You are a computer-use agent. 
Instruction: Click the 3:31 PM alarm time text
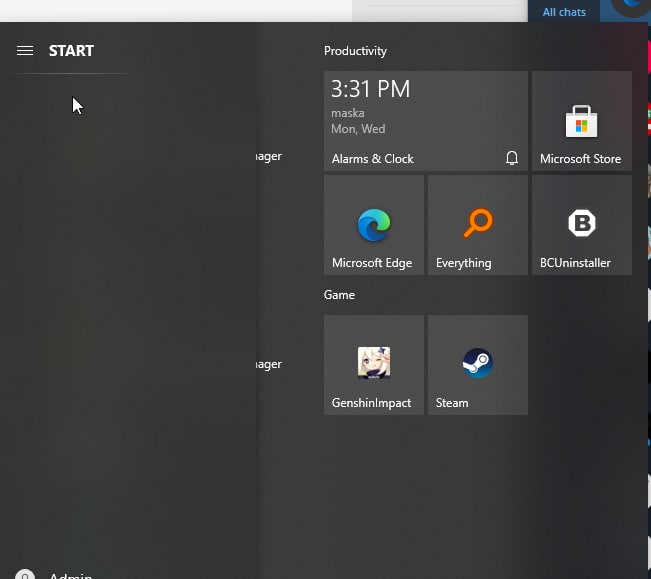(x=370, y=89)
